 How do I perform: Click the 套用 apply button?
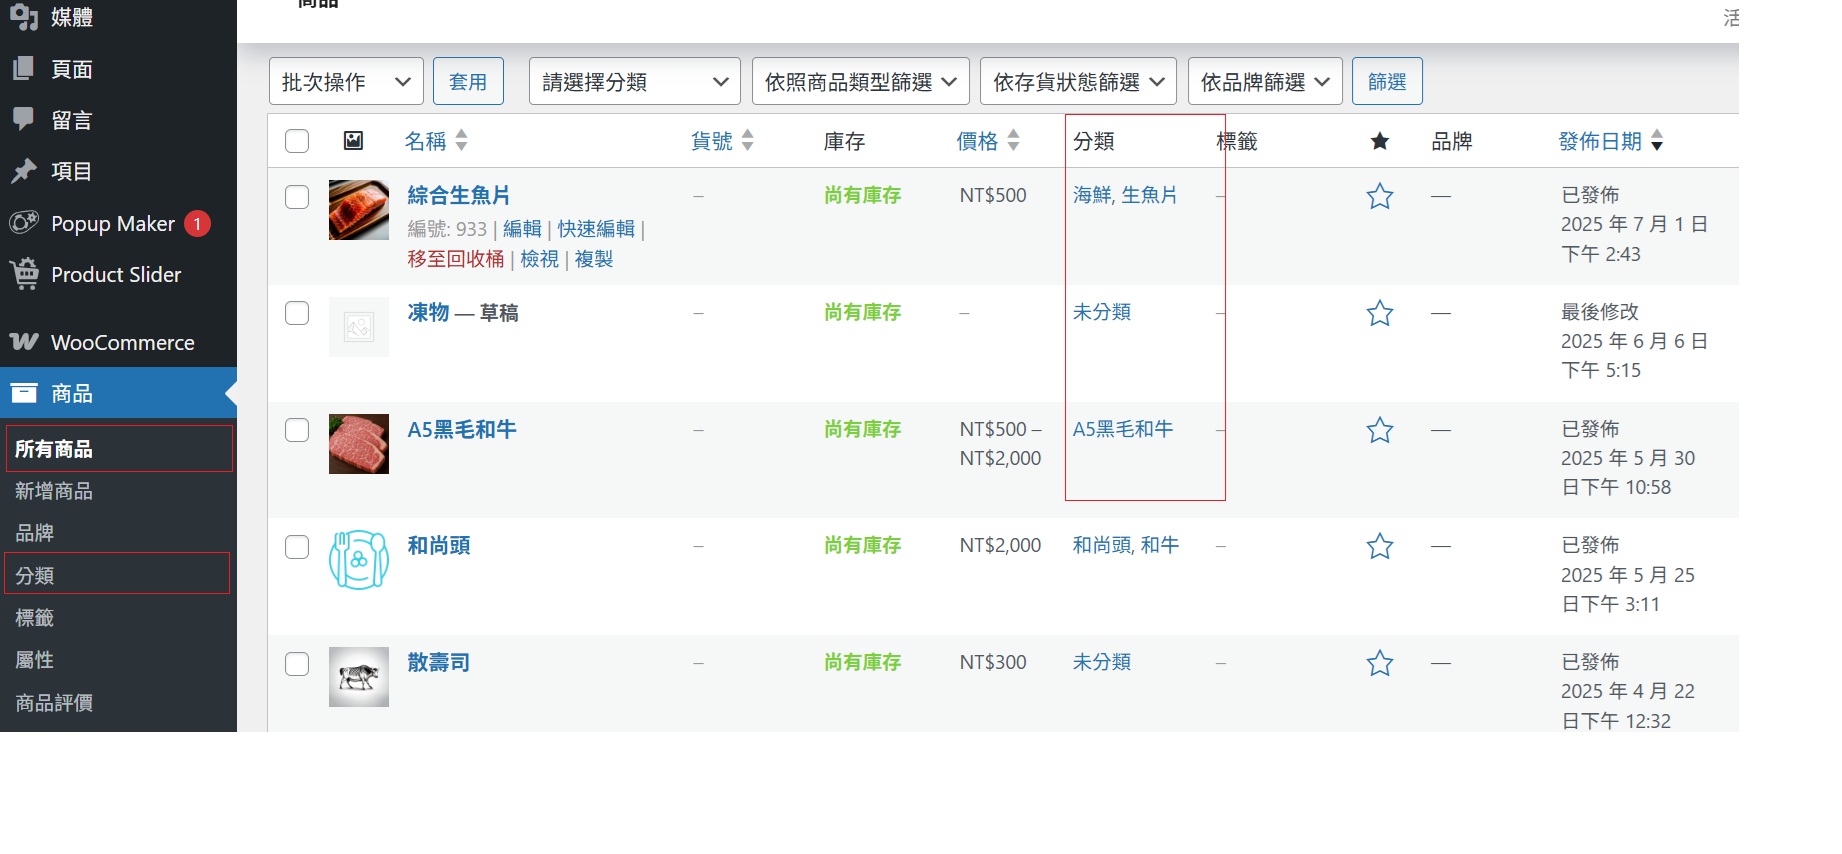(x=468, y=81)
